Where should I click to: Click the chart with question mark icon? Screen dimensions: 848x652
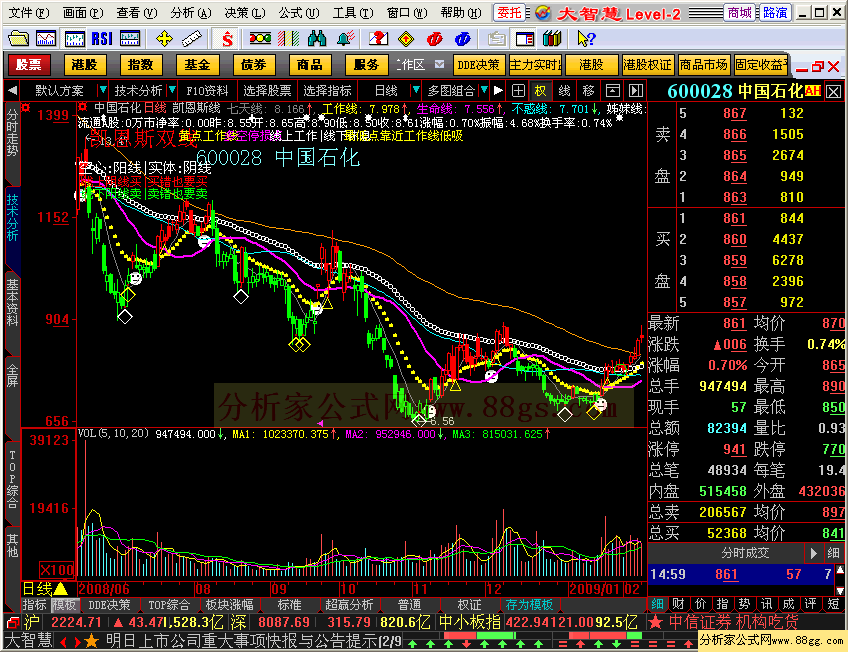point(378,38)
